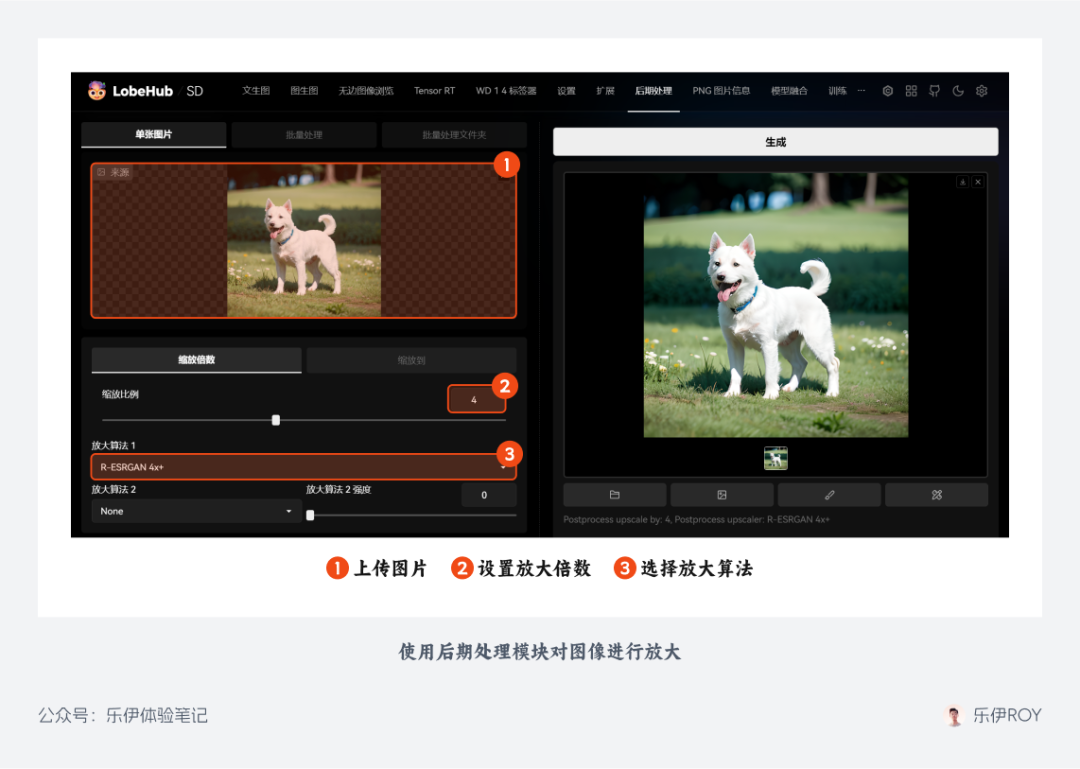Click the 缩放比例 slider handle
This screenshot has width=1080, height=769.
tap(276, 420)
